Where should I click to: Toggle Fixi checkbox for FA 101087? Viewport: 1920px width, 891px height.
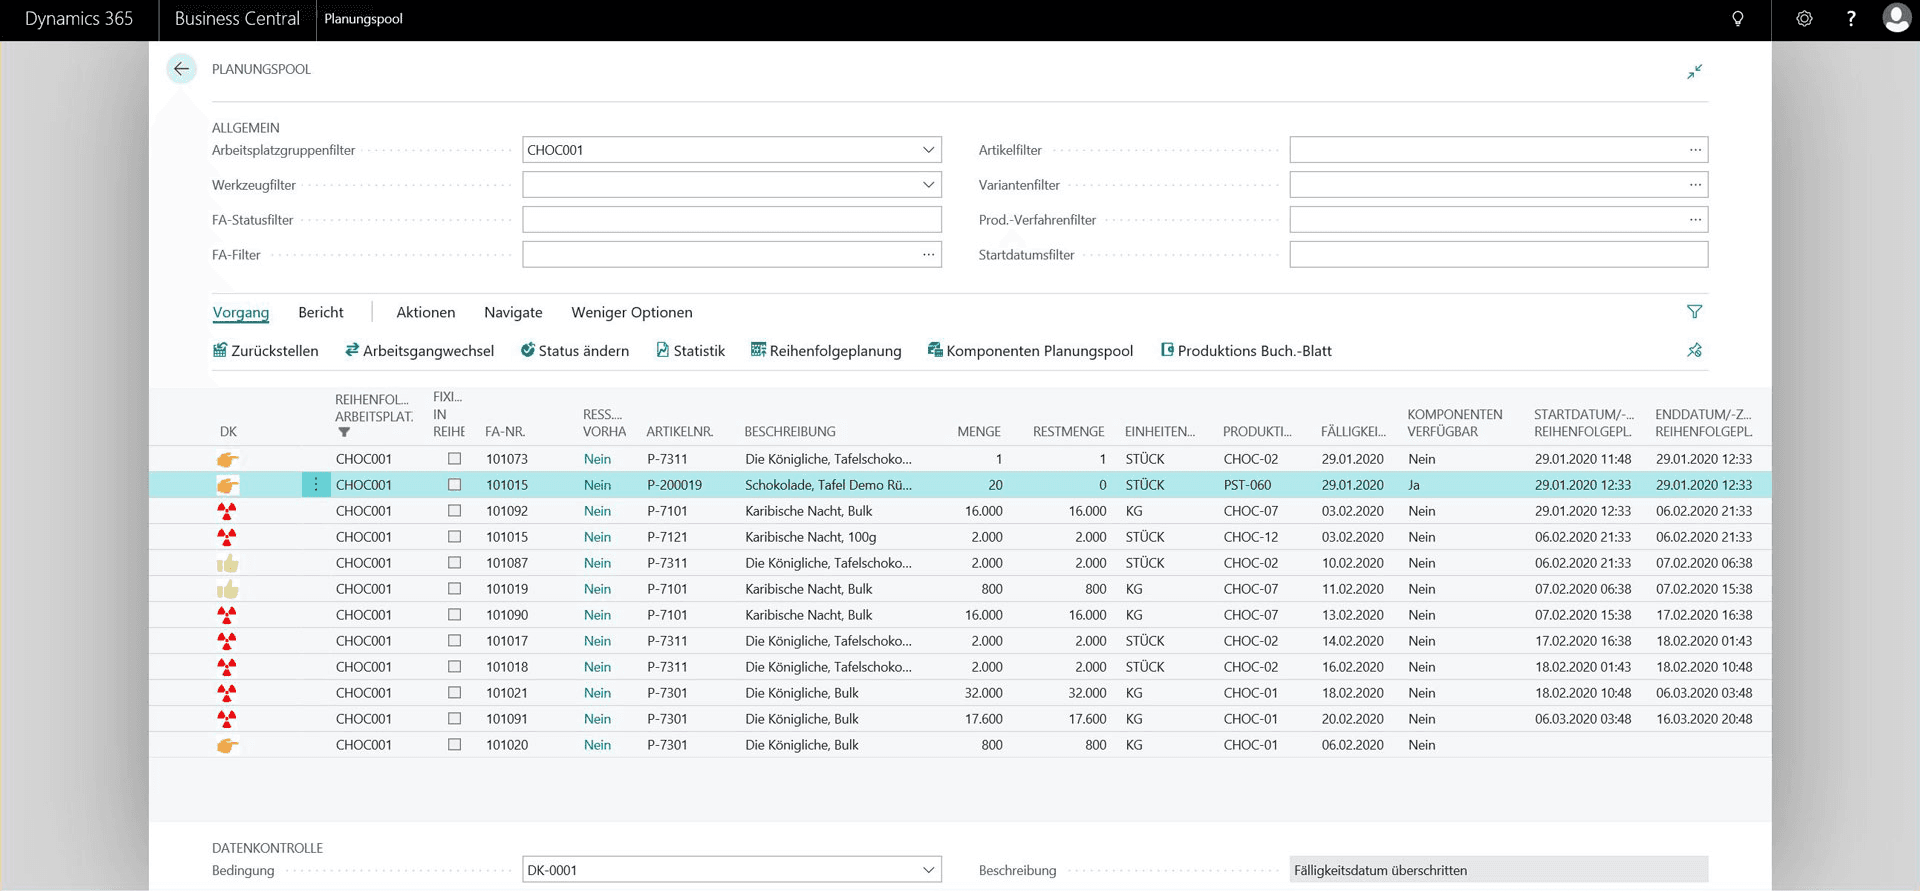[455, 563]
